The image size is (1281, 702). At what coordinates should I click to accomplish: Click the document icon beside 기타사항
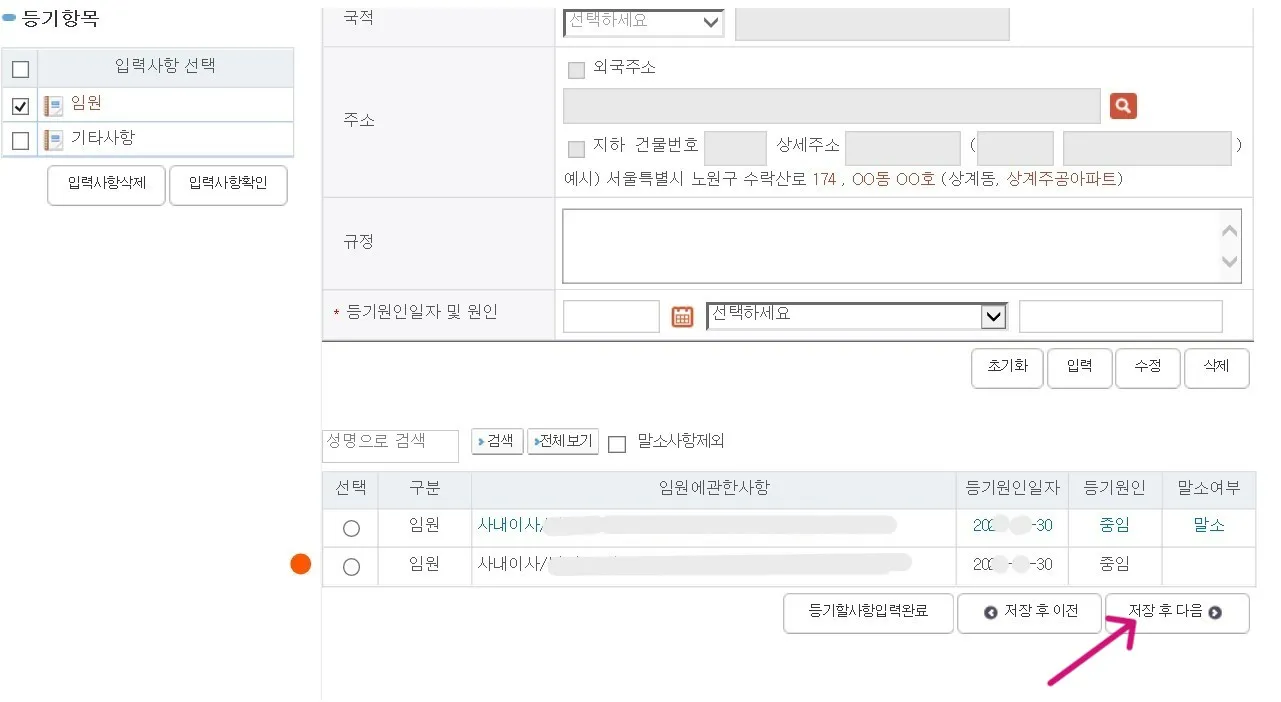(51, 139)
